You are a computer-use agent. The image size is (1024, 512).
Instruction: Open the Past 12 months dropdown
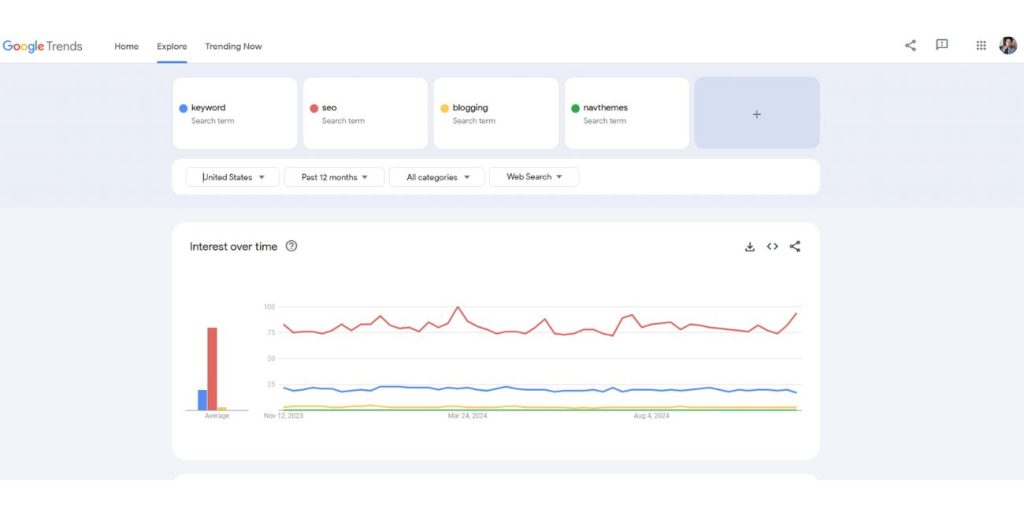334,177
